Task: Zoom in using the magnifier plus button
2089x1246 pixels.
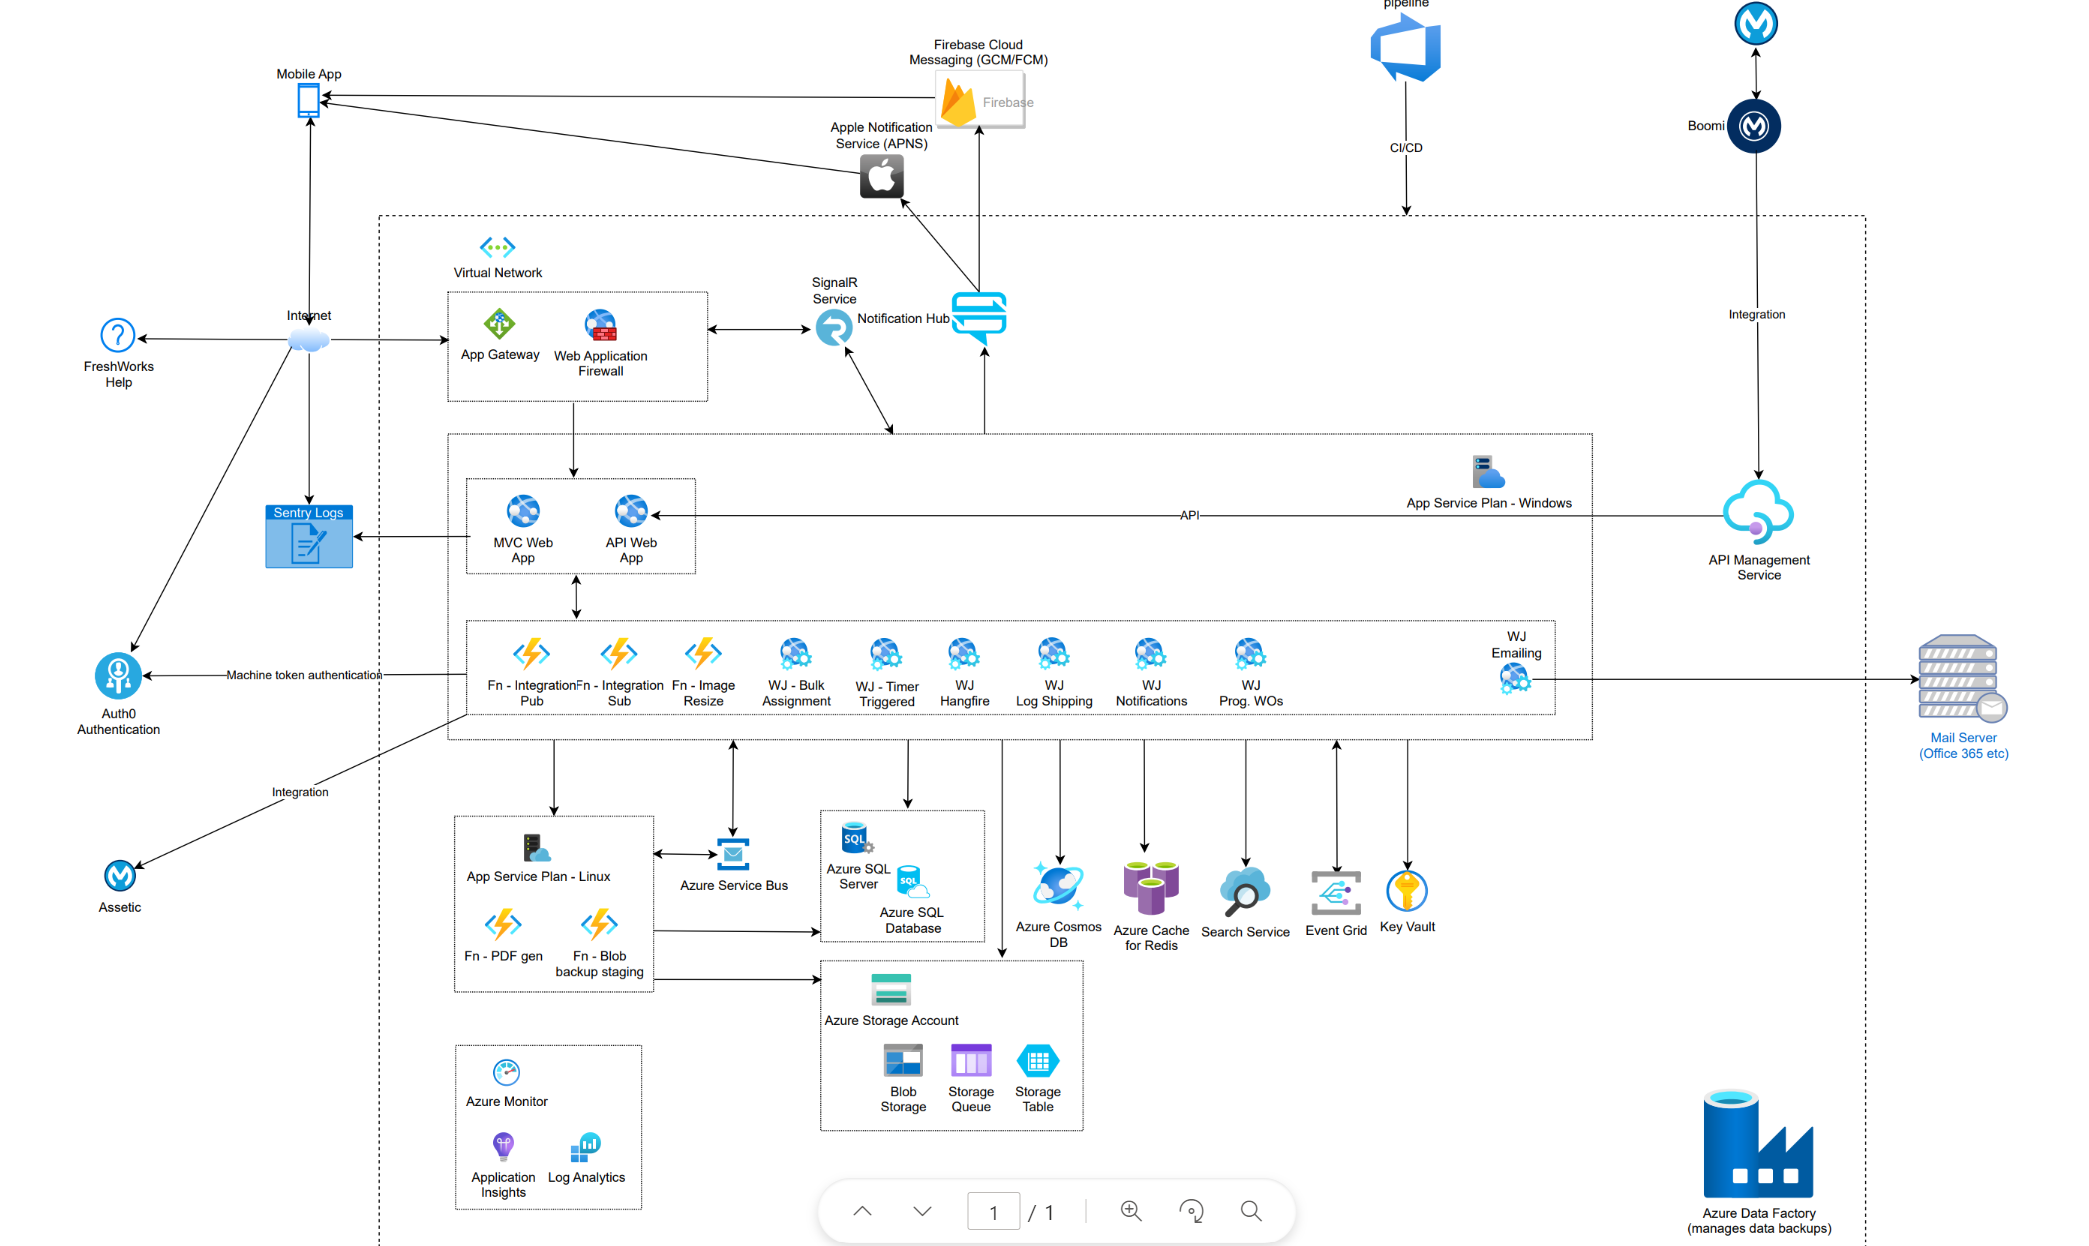Action: tap(1131, 1211)
